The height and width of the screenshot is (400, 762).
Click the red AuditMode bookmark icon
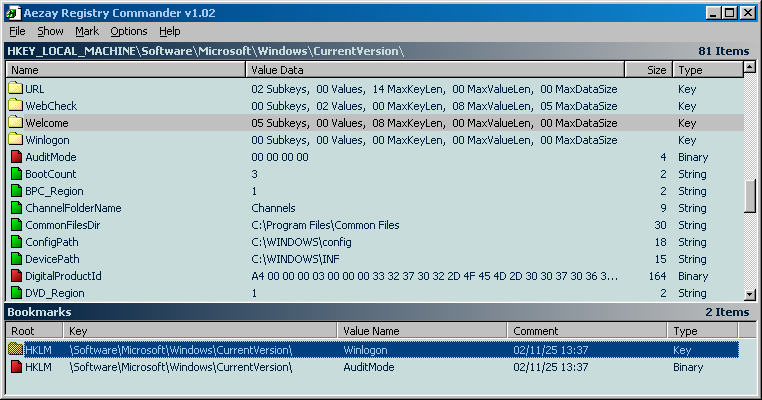[16, 366]
